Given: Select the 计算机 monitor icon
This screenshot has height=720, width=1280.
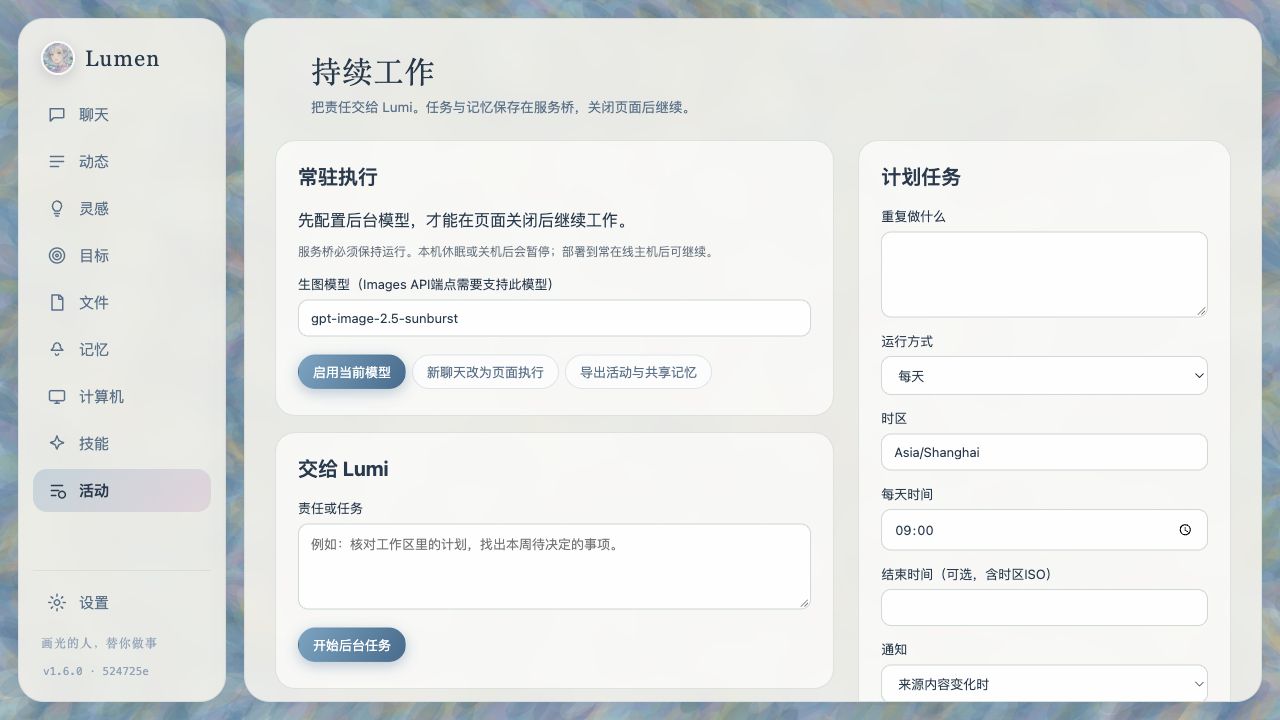Looking at the screenshot, I should click(57, 397).
